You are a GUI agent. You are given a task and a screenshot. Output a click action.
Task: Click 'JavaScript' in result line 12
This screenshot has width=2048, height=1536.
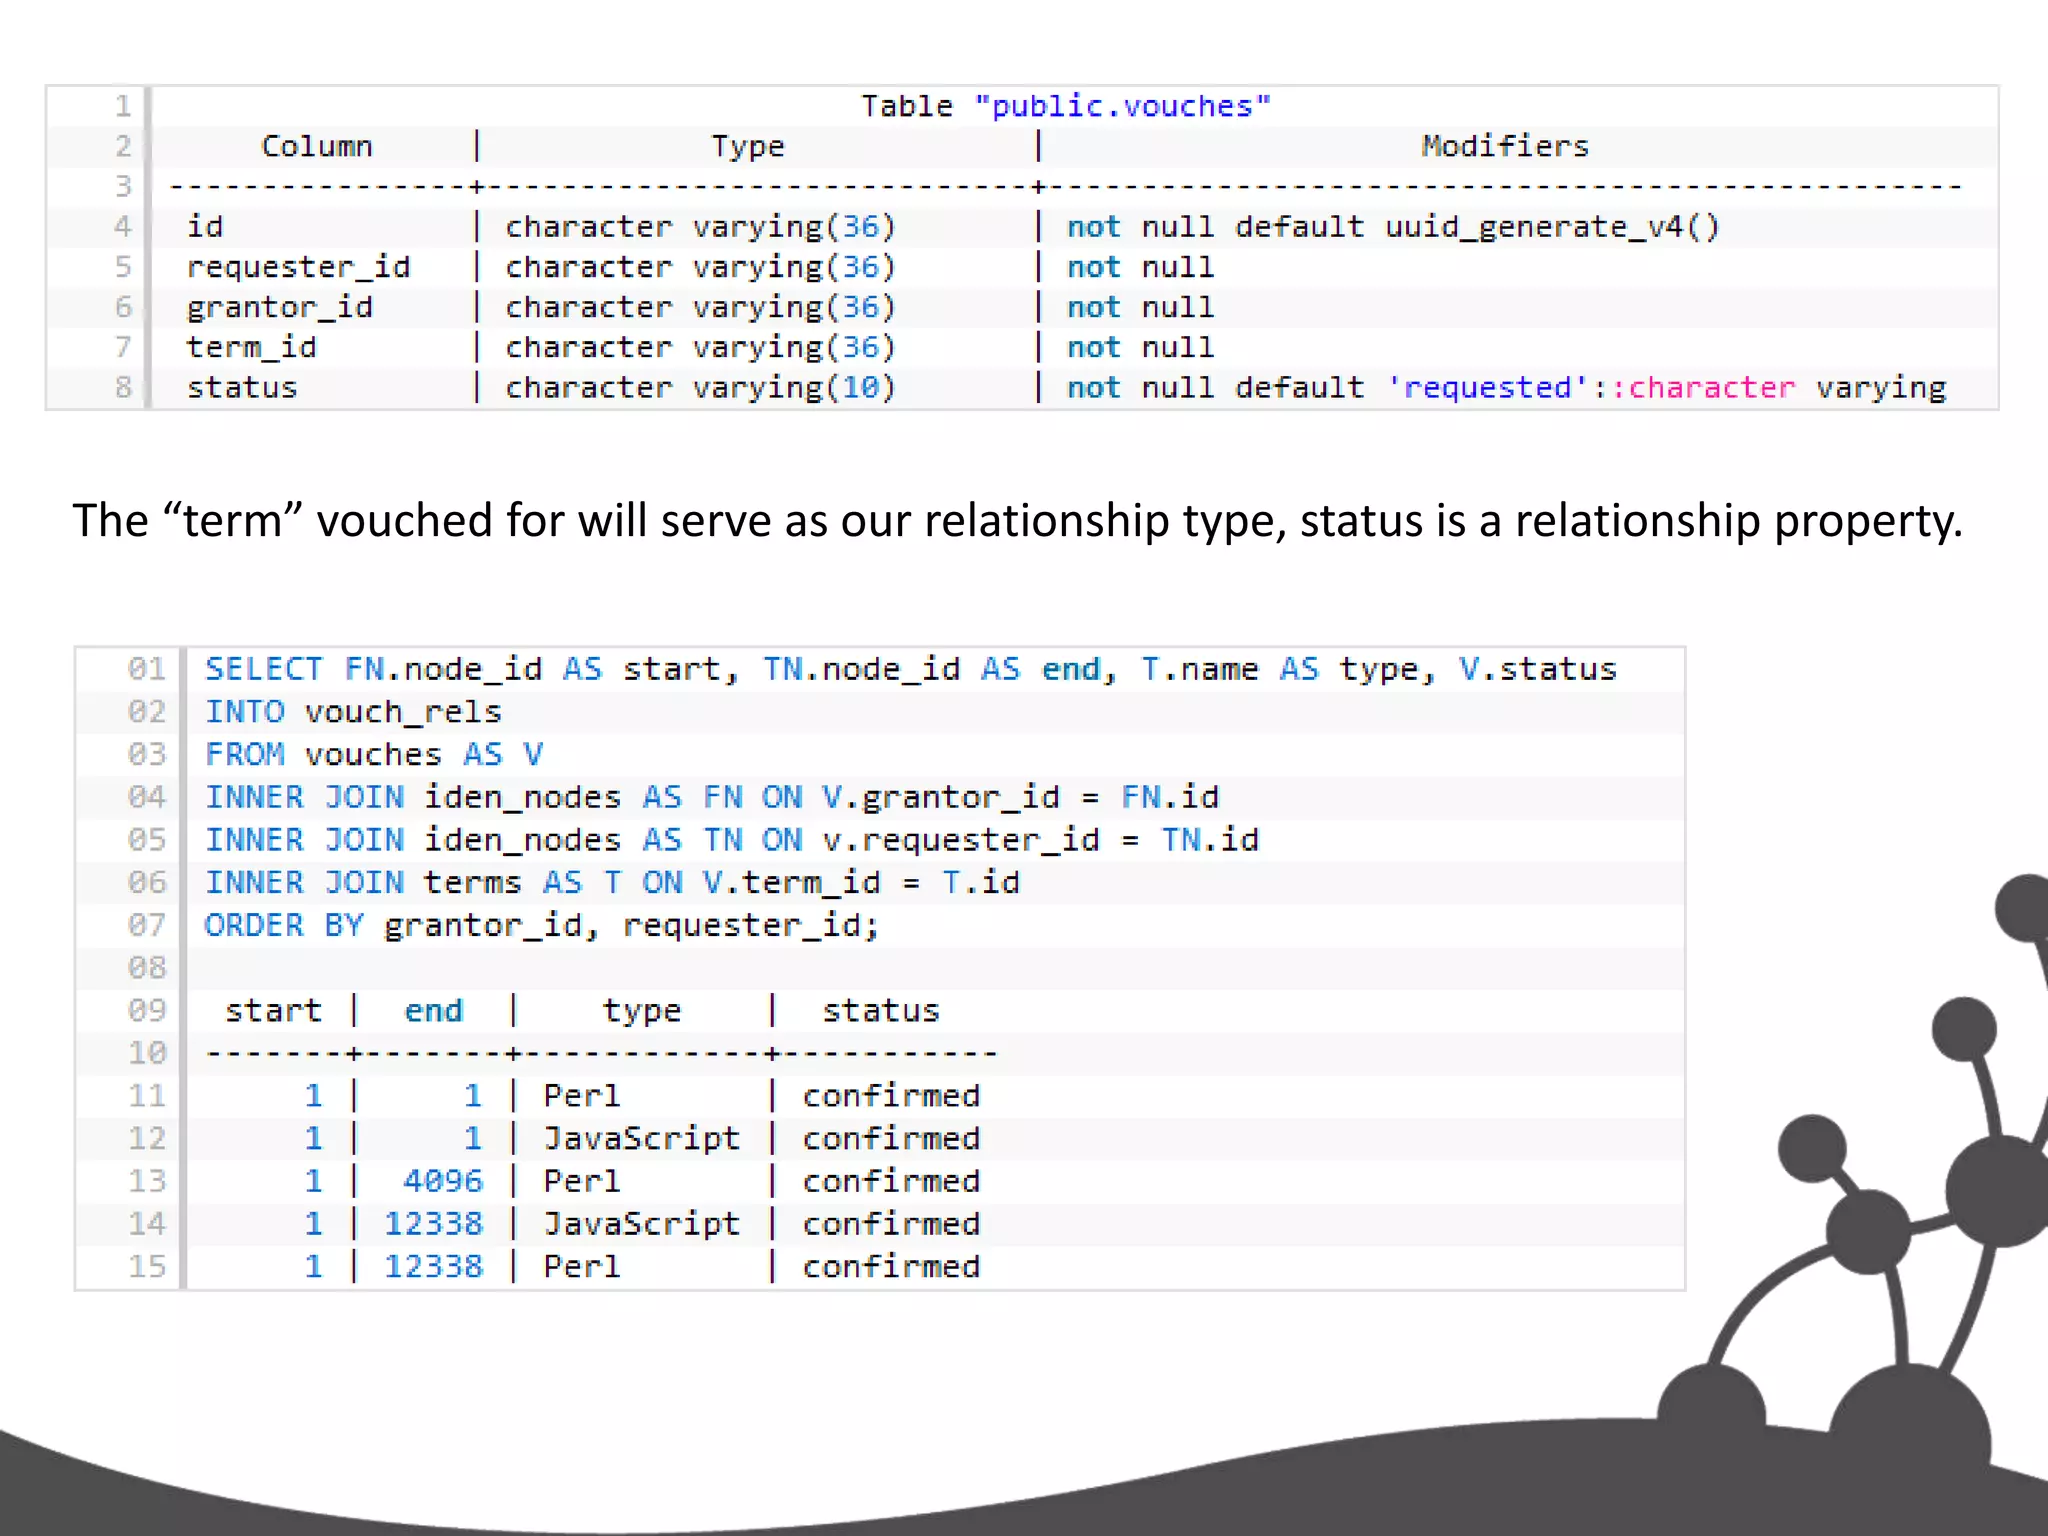tap(641, 1139)
